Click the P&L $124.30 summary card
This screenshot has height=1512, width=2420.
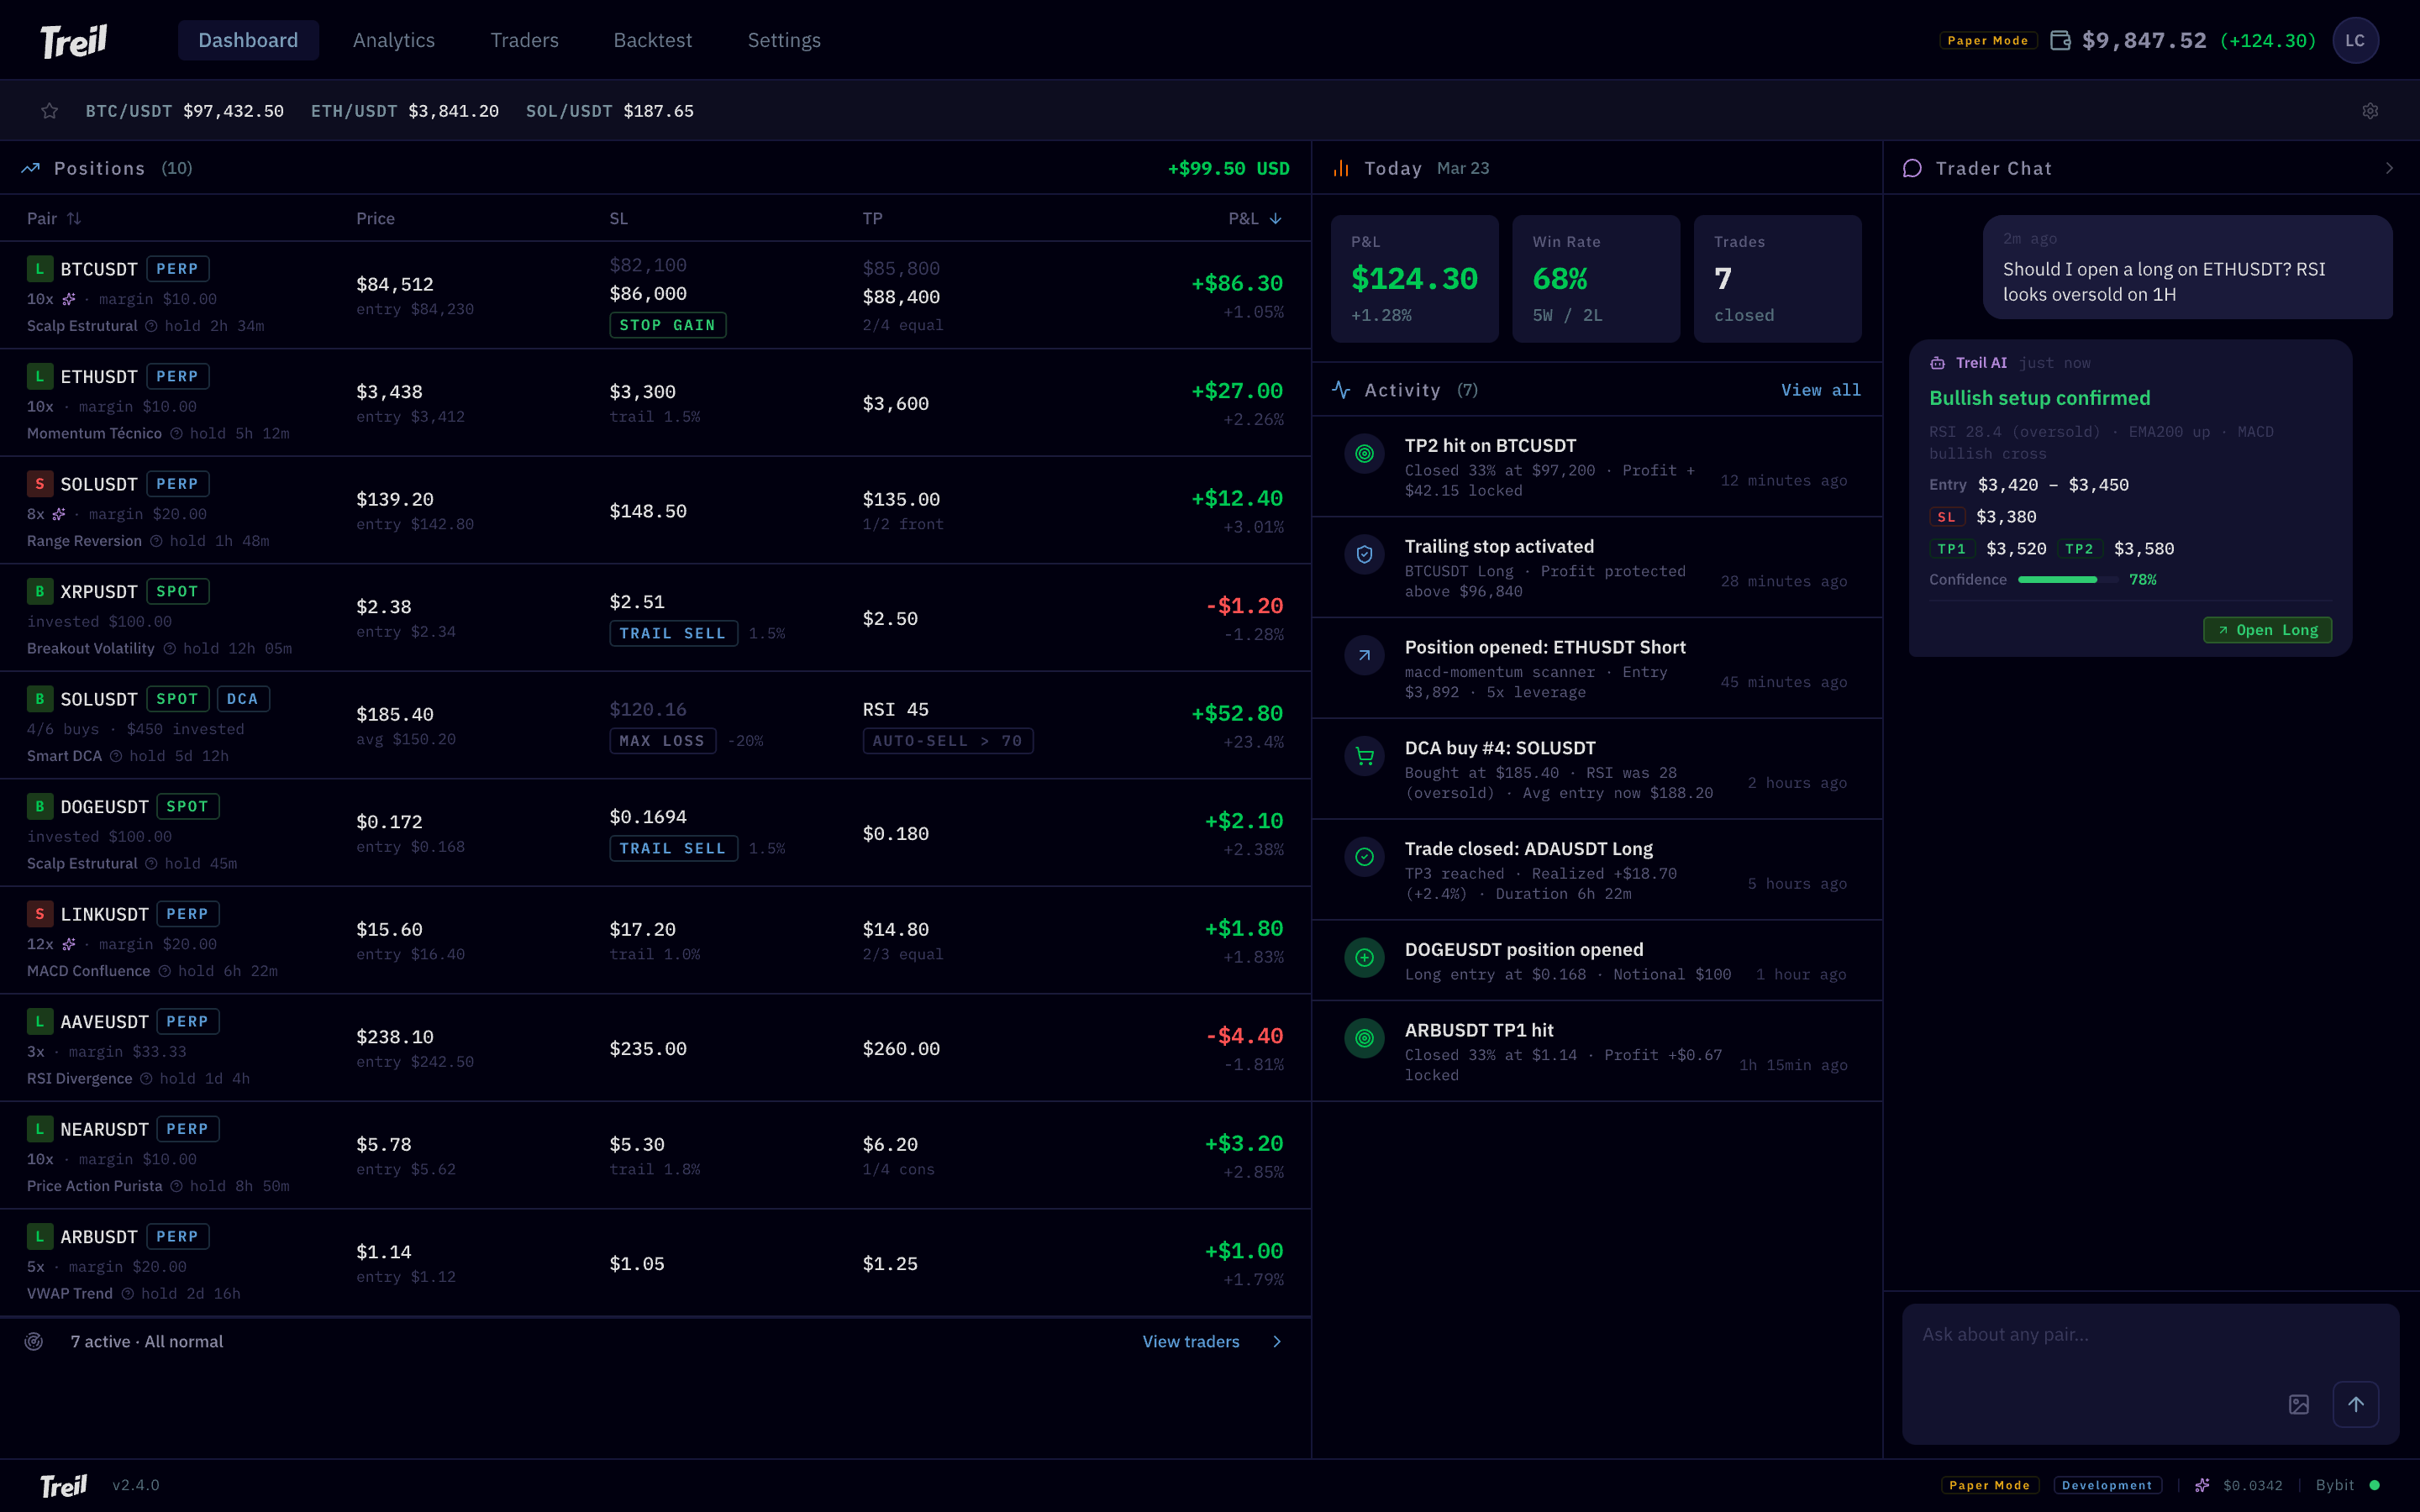pos(1414,279)
